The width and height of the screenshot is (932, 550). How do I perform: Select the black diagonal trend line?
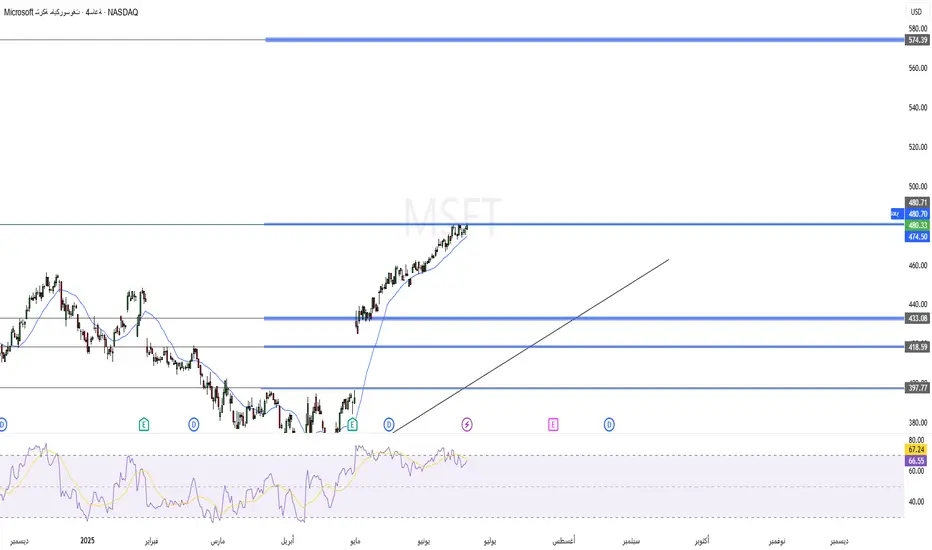click(531, 345)
